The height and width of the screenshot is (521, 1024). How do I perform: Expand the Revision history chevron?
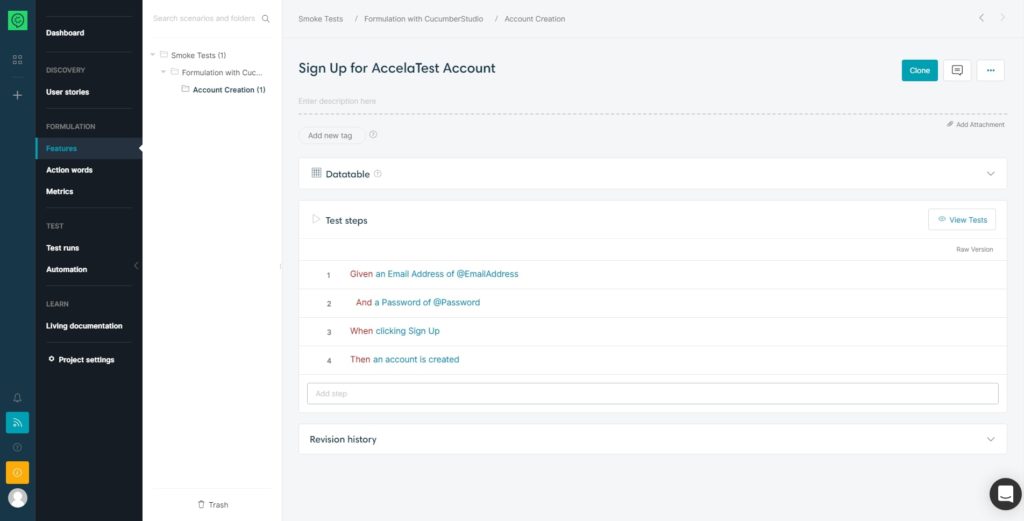(990, 439)
